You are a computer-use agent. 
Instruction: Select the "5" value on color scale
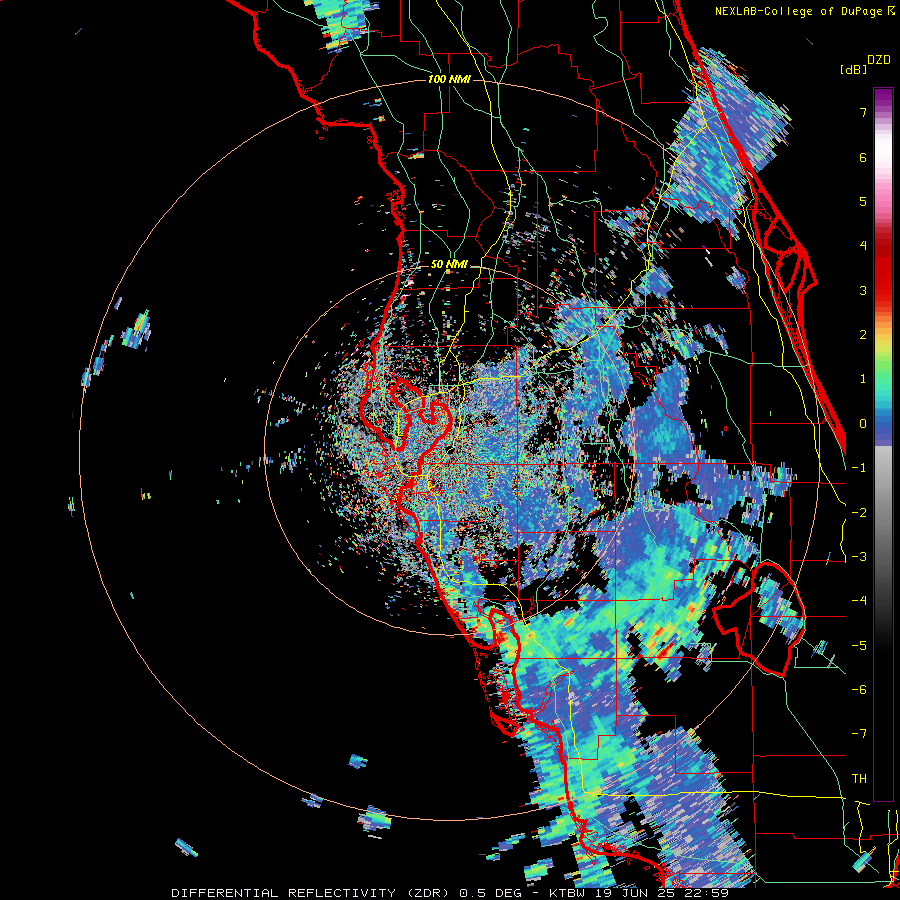click(863, 201)
